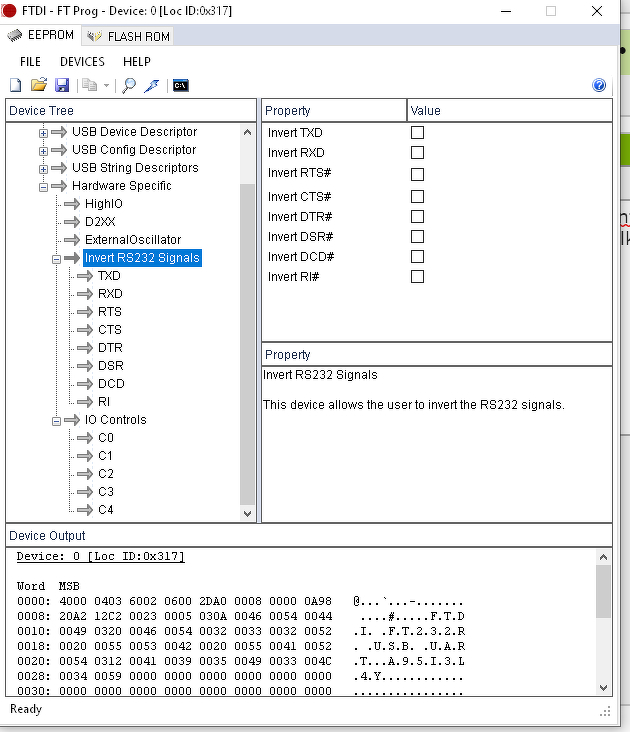Check the Invert DSR# box

point(417,237)
